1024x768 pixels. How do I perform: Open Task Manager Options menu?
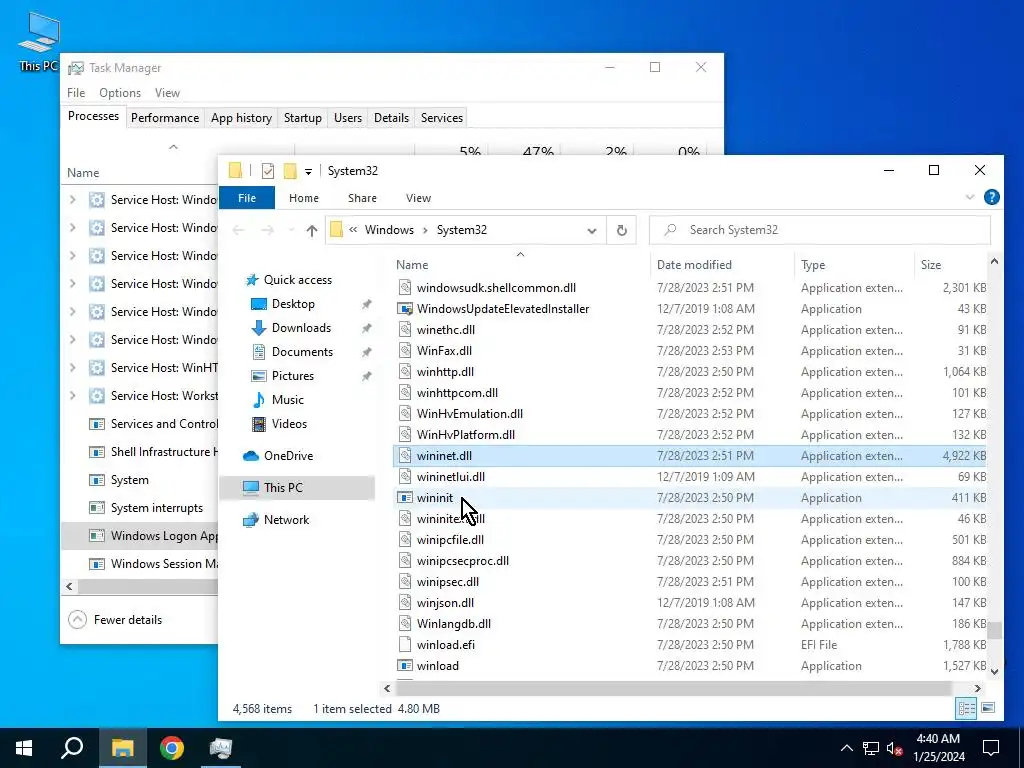coord(120,93)
